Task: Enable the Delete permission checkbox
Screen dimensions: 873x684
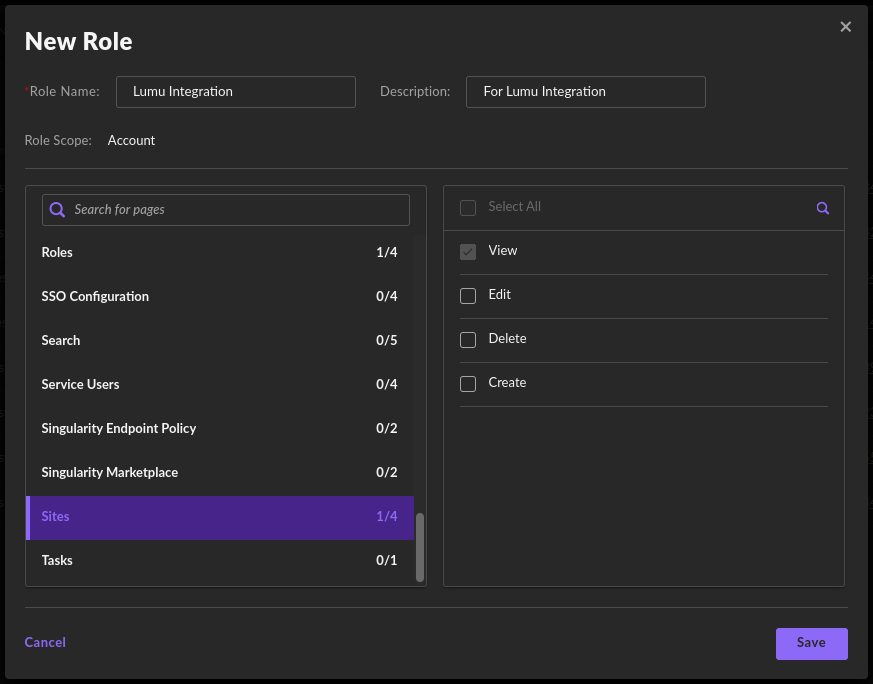Action: pos(468,340)
